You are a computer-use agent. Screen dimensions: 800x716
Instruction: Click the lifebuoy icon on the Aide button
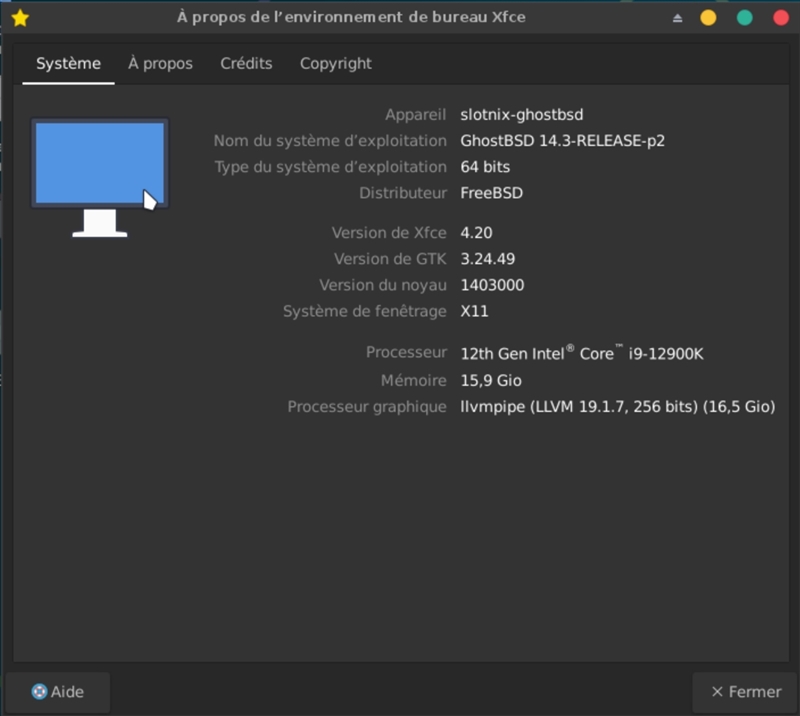39,692
